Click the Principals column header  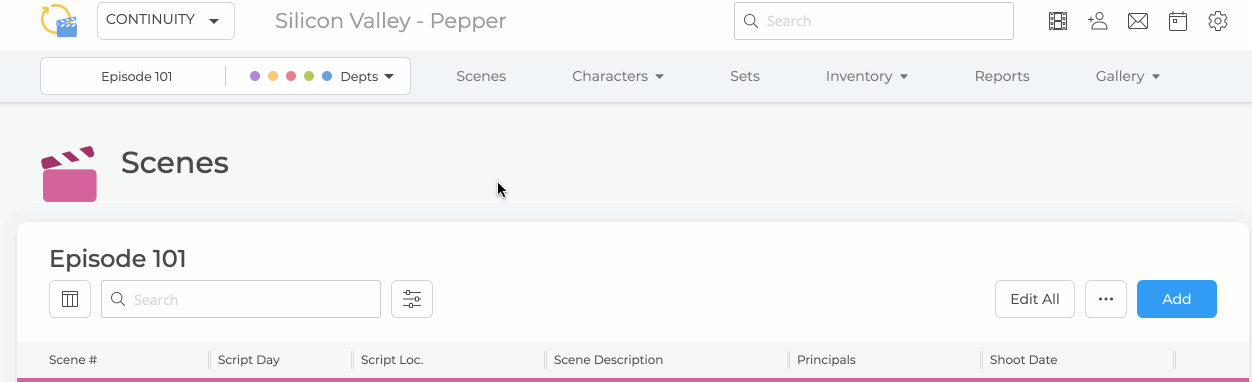(826, 360)
